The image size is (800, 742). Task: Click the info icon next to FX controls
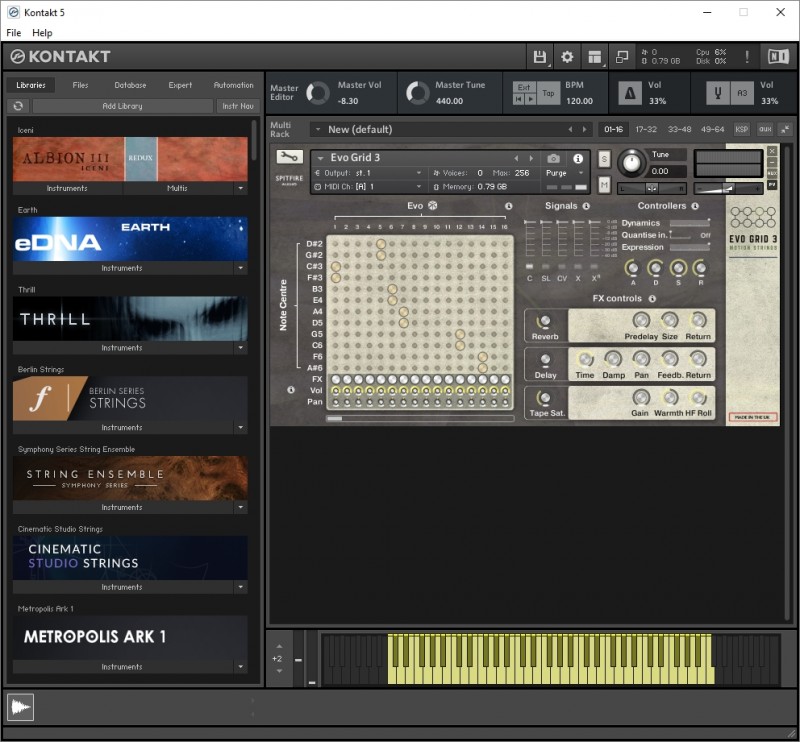(652, 299)
